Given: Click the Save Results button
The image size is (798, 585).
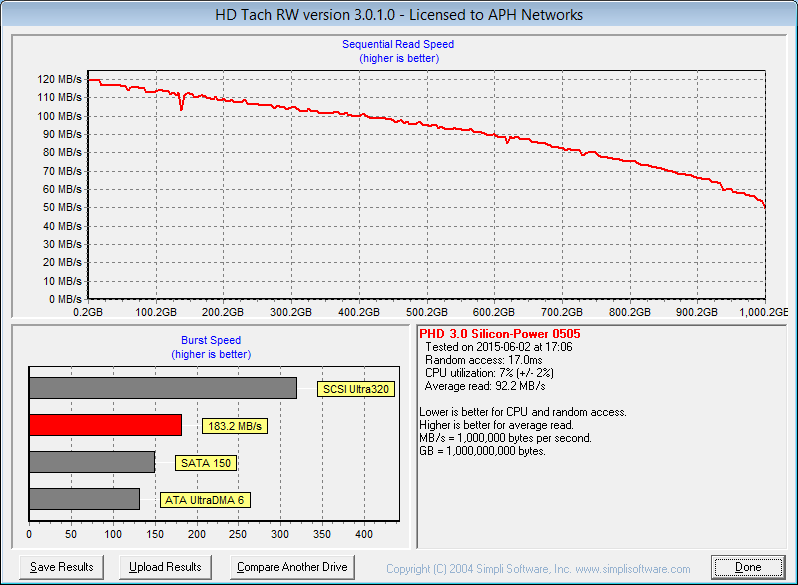Looking at the screenshot, I should pos(62,567).
